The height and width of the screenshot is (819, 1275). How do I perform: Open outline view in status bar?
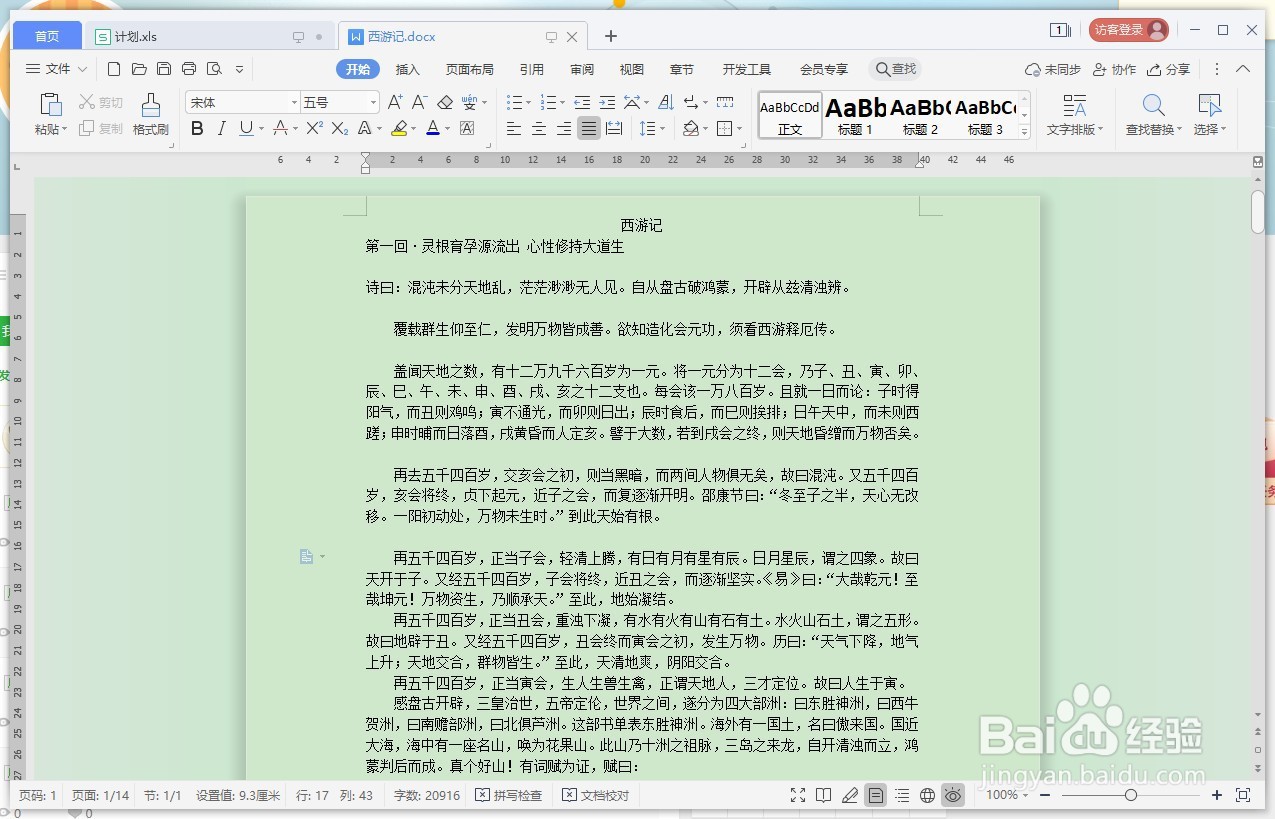click(902, 795)
